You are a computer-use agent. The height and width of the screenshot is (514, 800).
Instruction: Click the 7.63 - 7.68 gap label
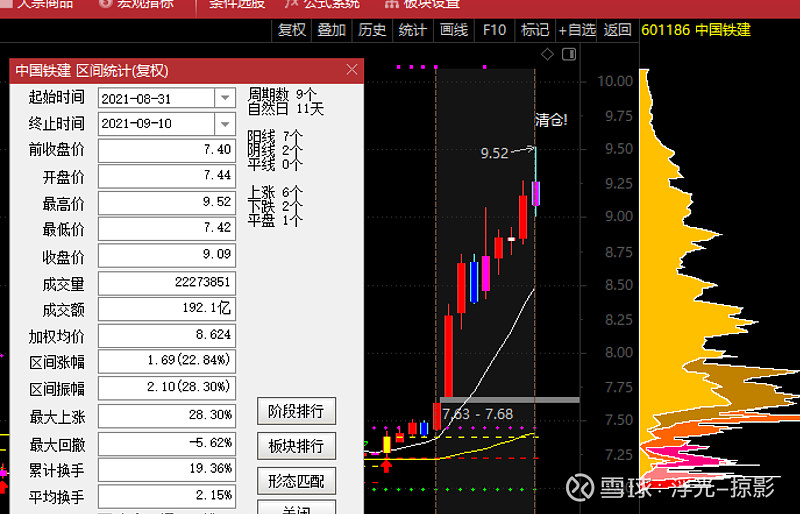point(478,414)
